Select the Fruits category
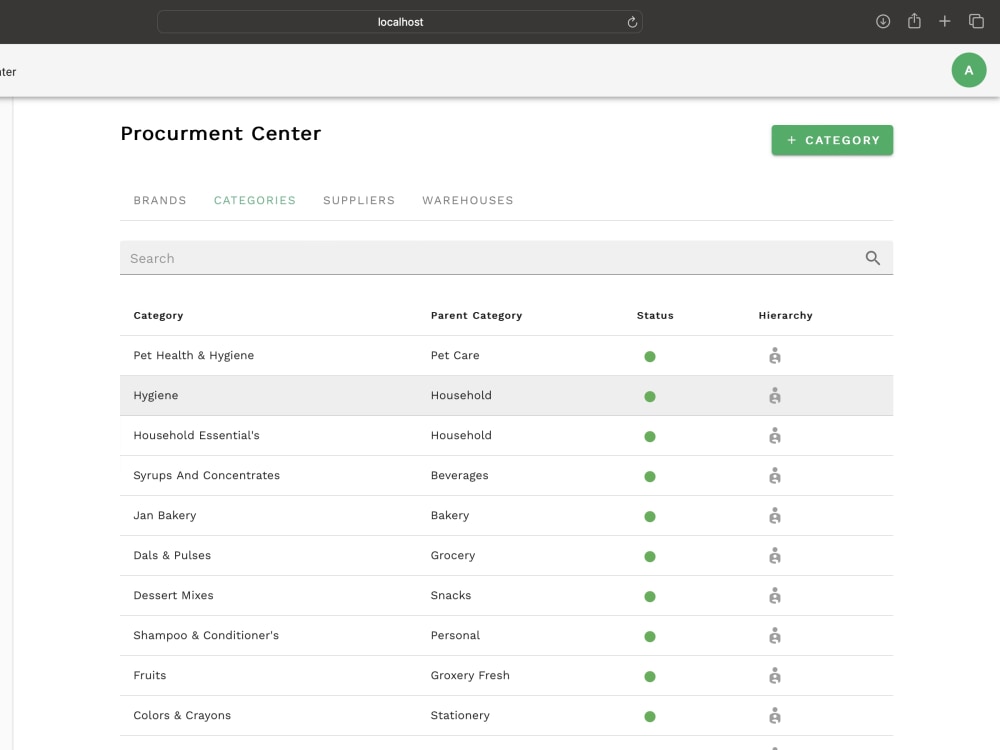Viewport: 1000px width, 750px height. (150, 675)
